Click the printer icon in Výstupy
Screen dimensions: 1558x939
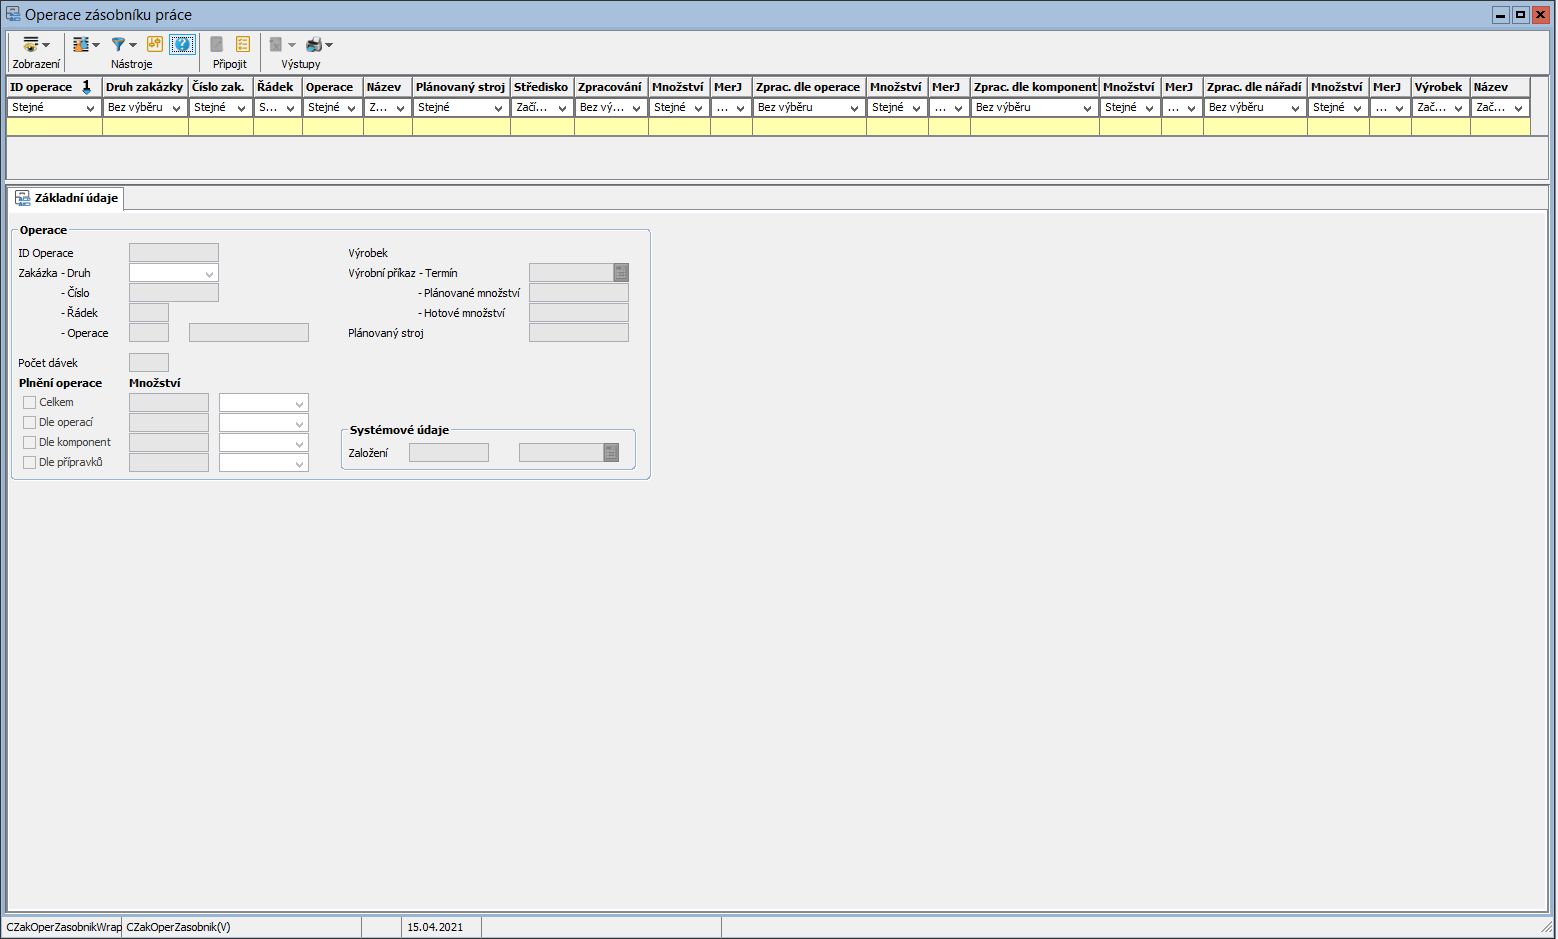(x=314, y=45)
